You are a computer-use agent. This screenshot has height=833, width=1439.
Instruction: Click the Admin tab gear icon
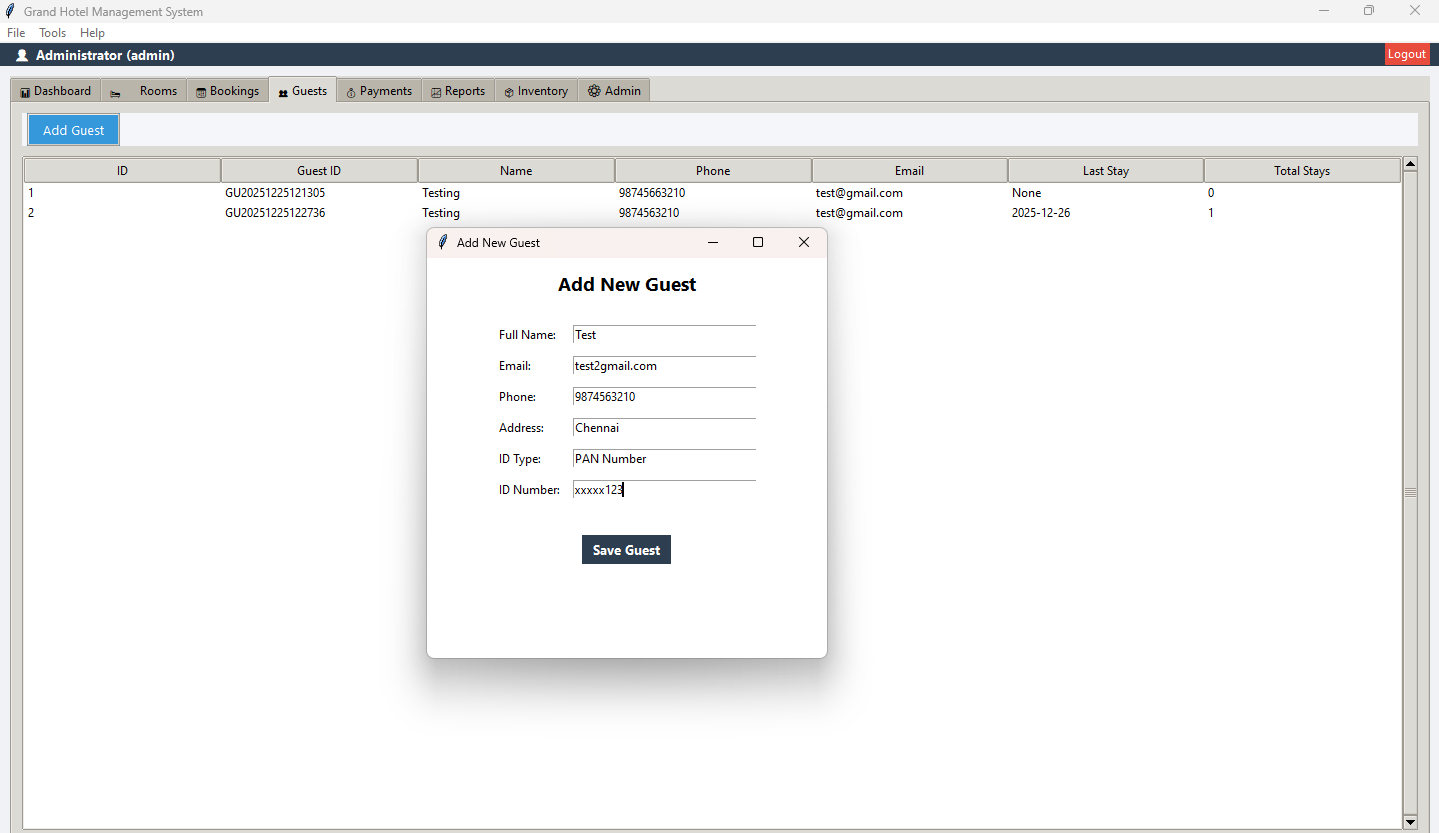594,91
